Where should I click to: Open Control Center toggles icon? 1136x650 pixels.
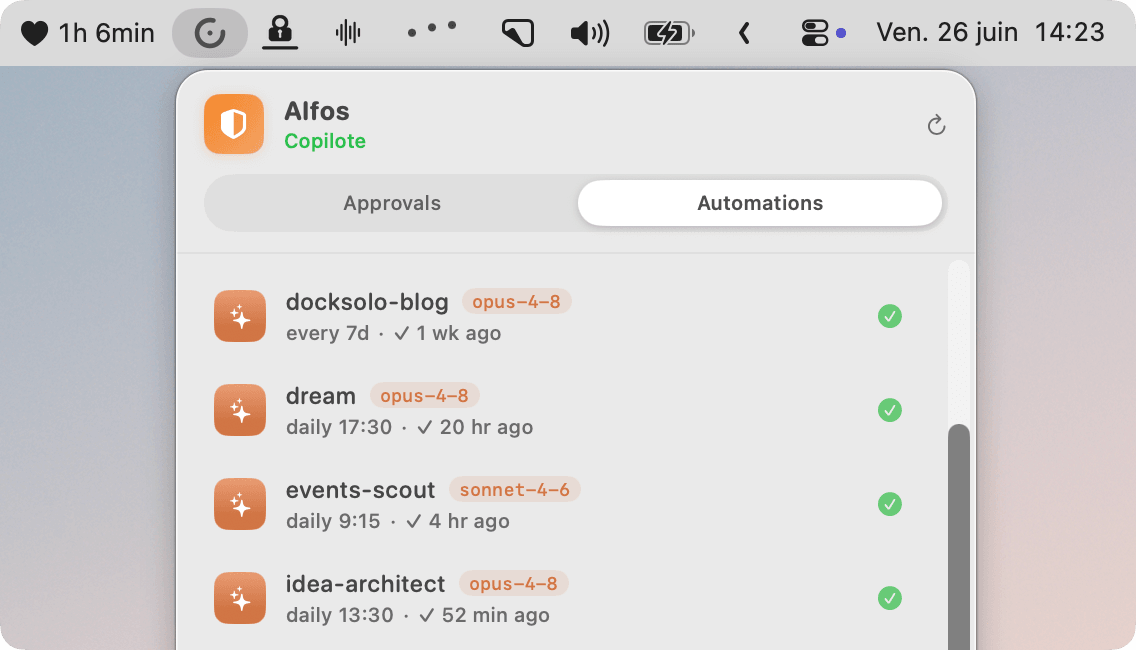pyautogui.click(x=815, y=33)
